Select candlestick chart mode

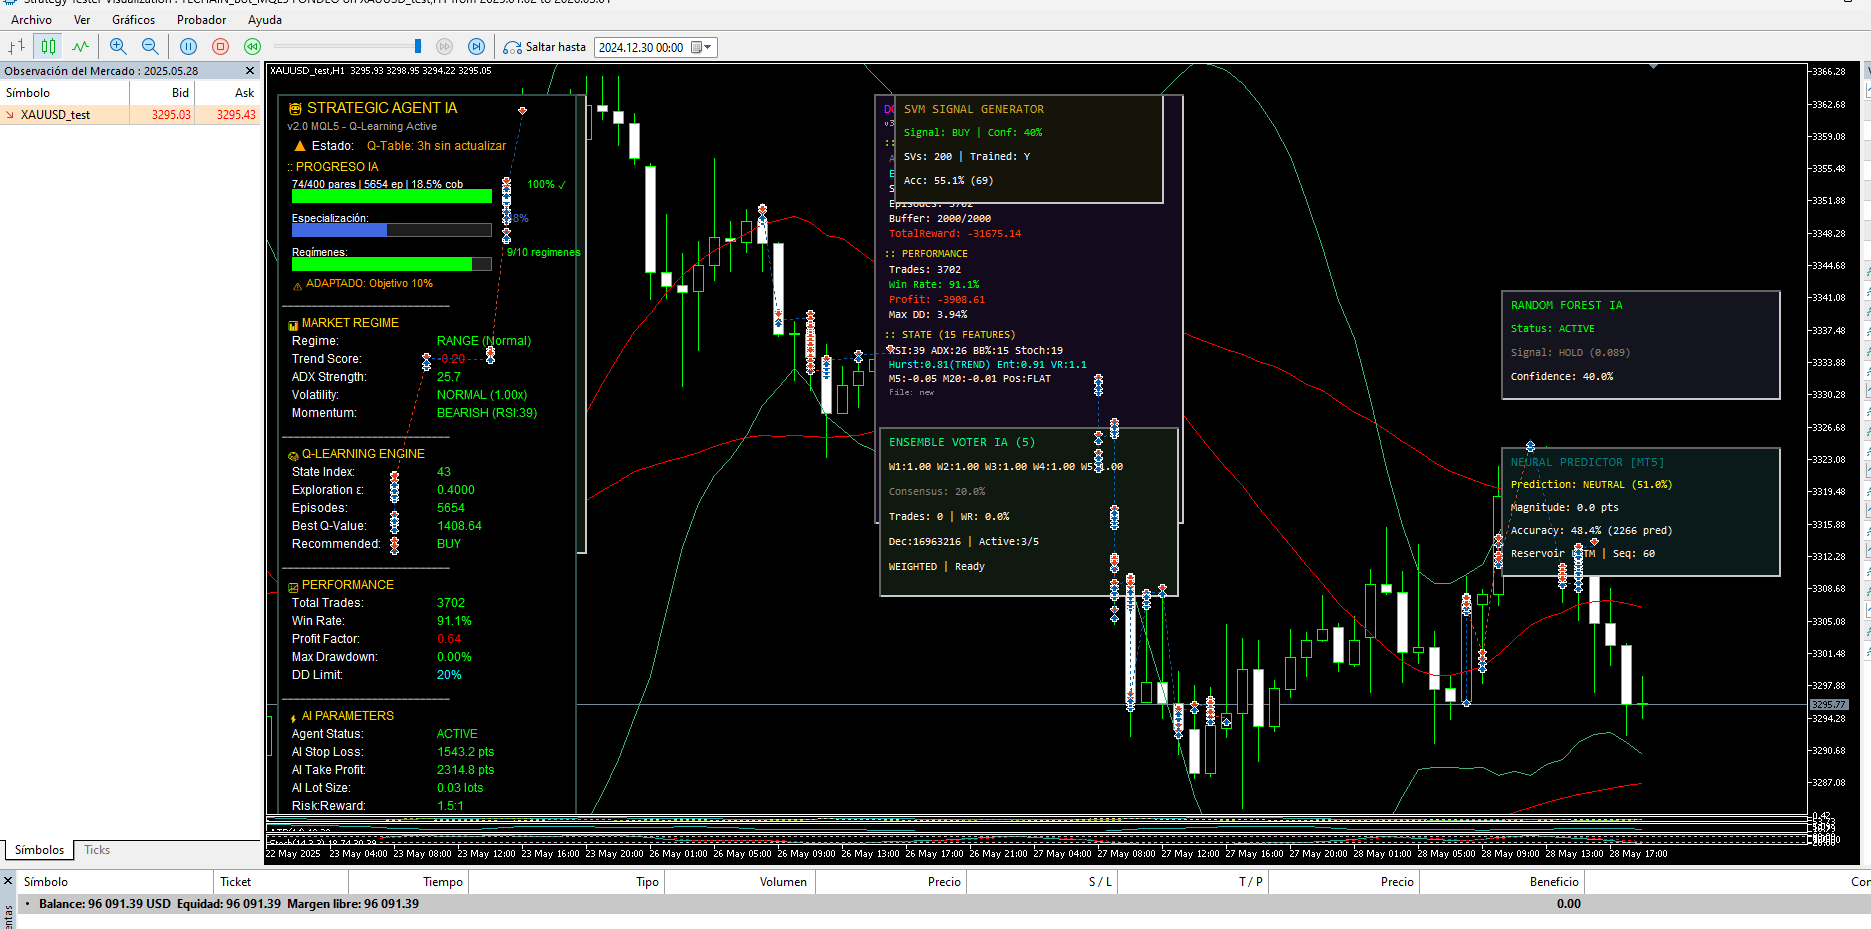48,47
